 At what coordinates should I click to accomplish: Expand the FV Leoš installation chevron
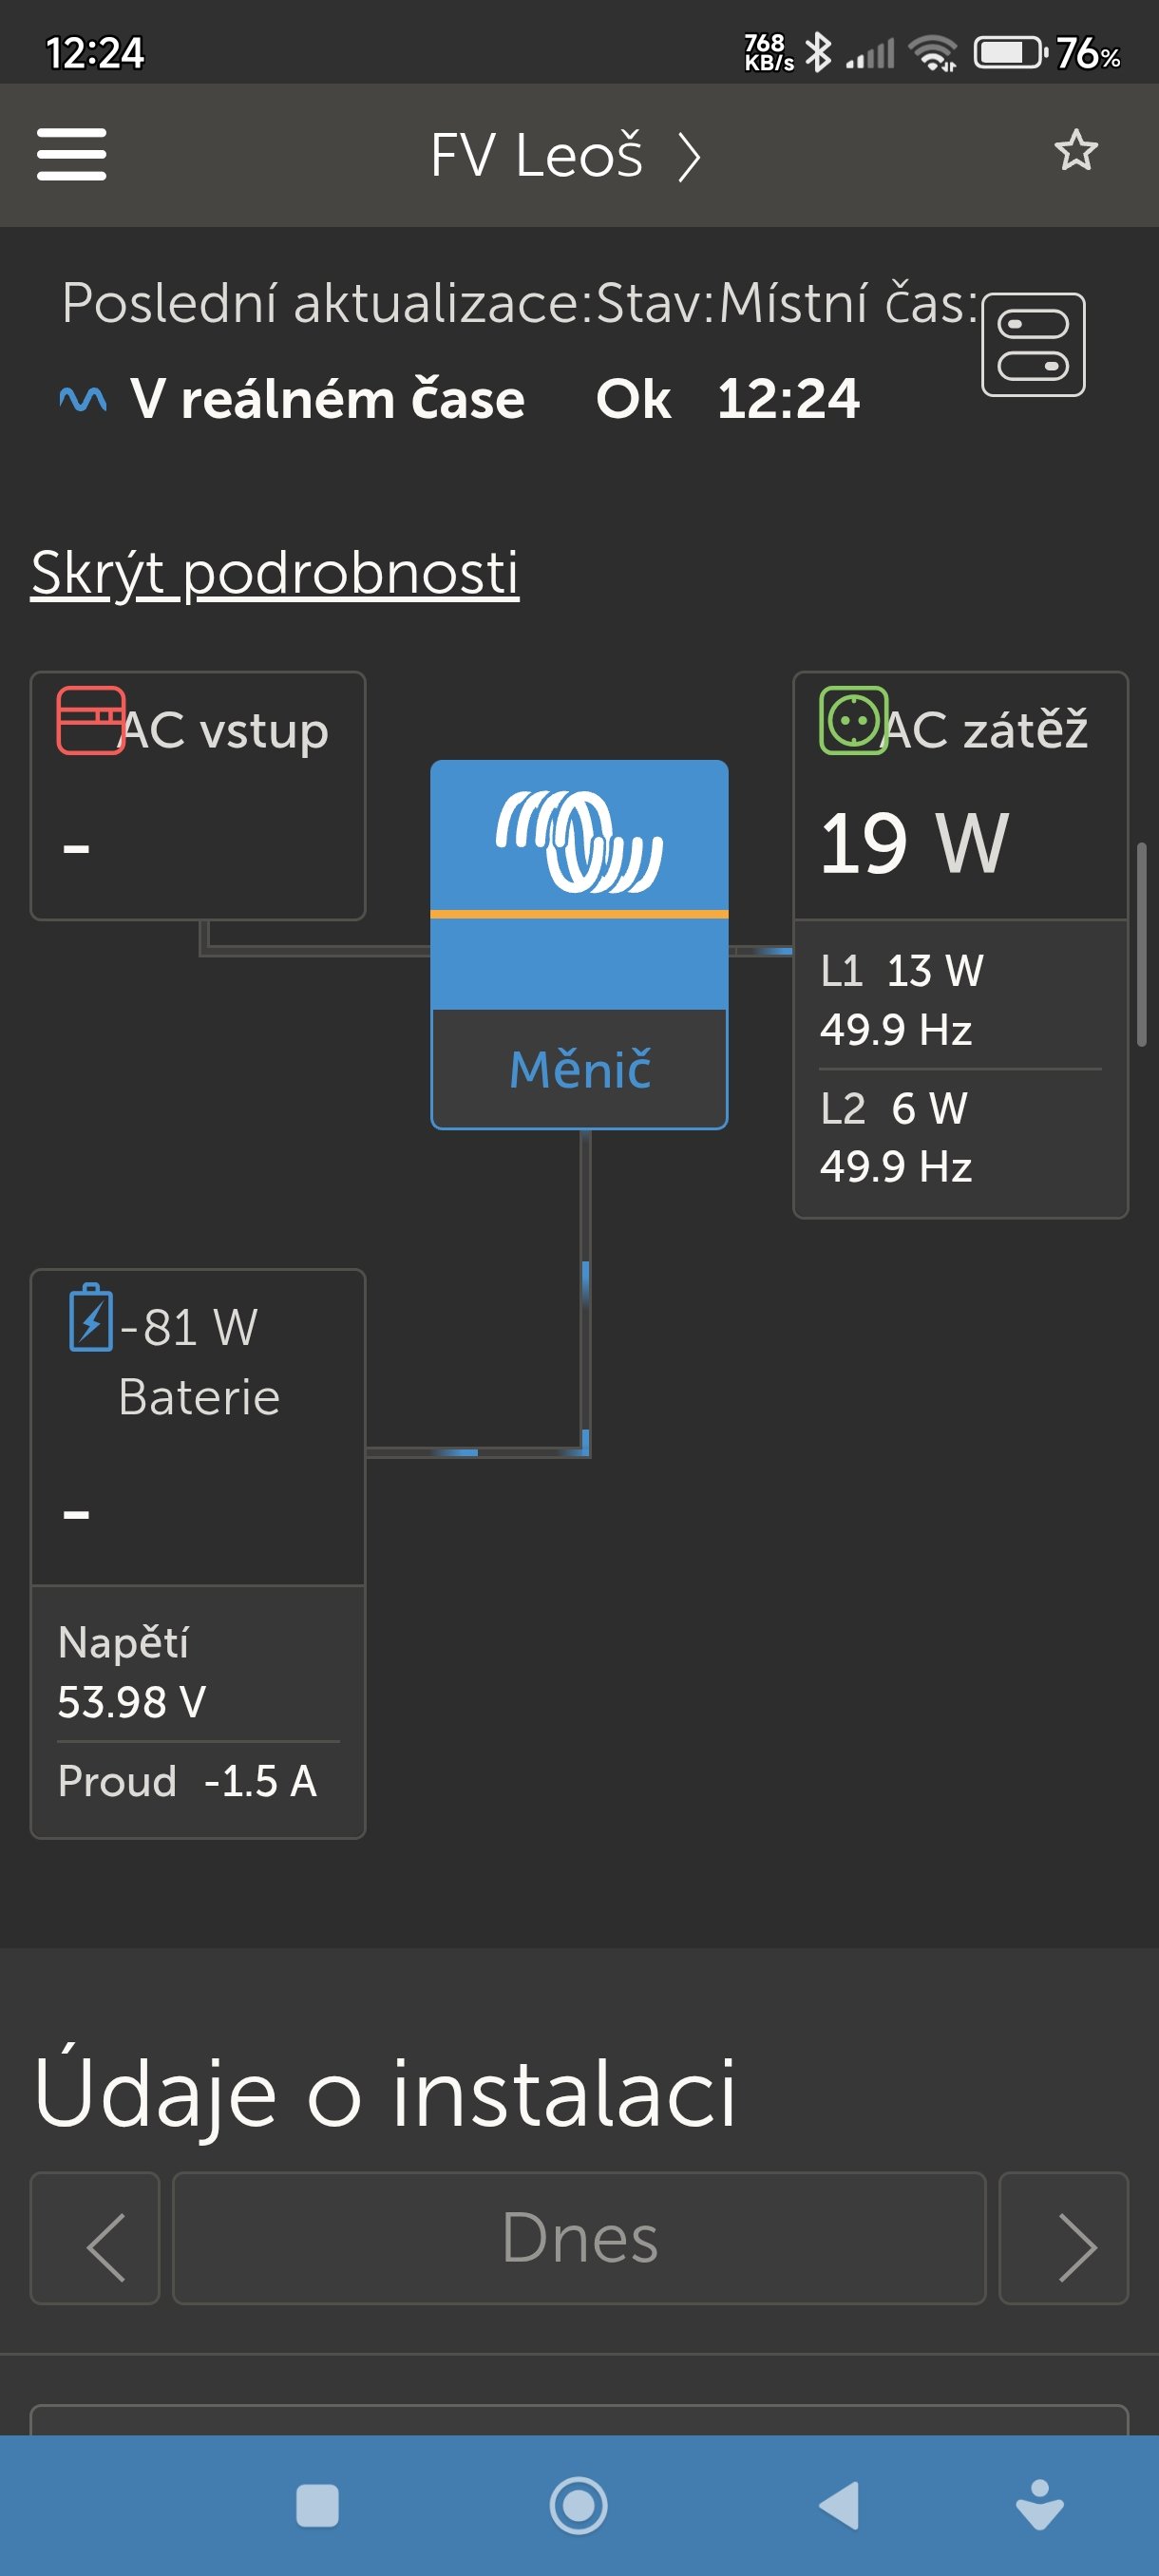689,157
